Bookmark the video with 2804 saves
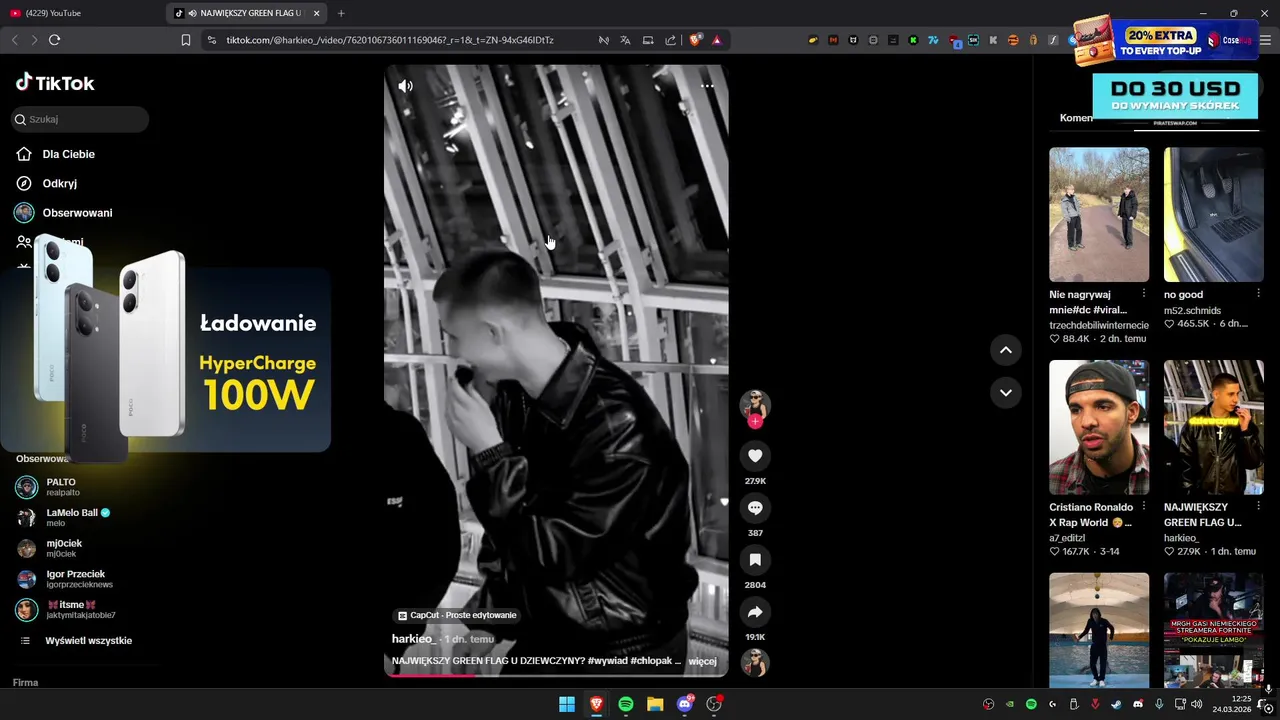 tap(755, 560)
